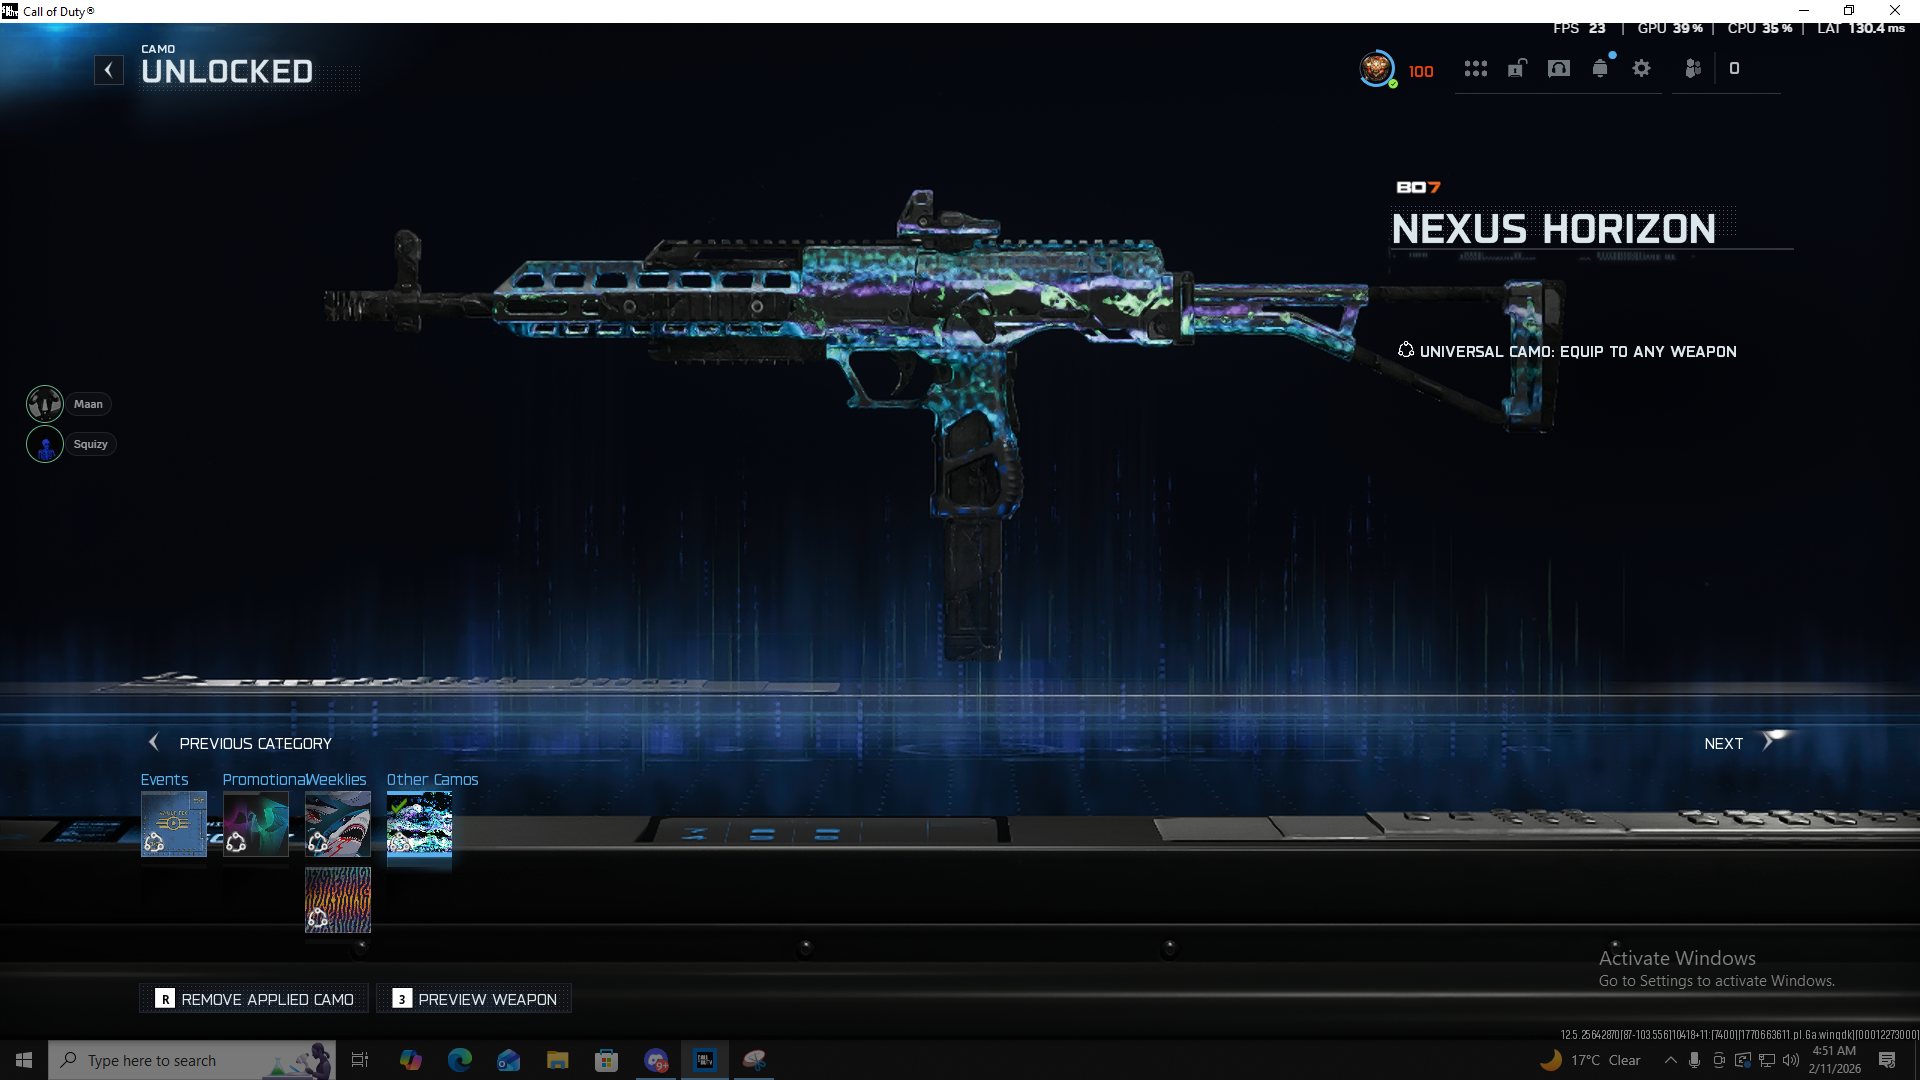Click REMOVE APPLIED CAMO
The height and width of the screenshot is (1080, 1920).
click(255, 999)
